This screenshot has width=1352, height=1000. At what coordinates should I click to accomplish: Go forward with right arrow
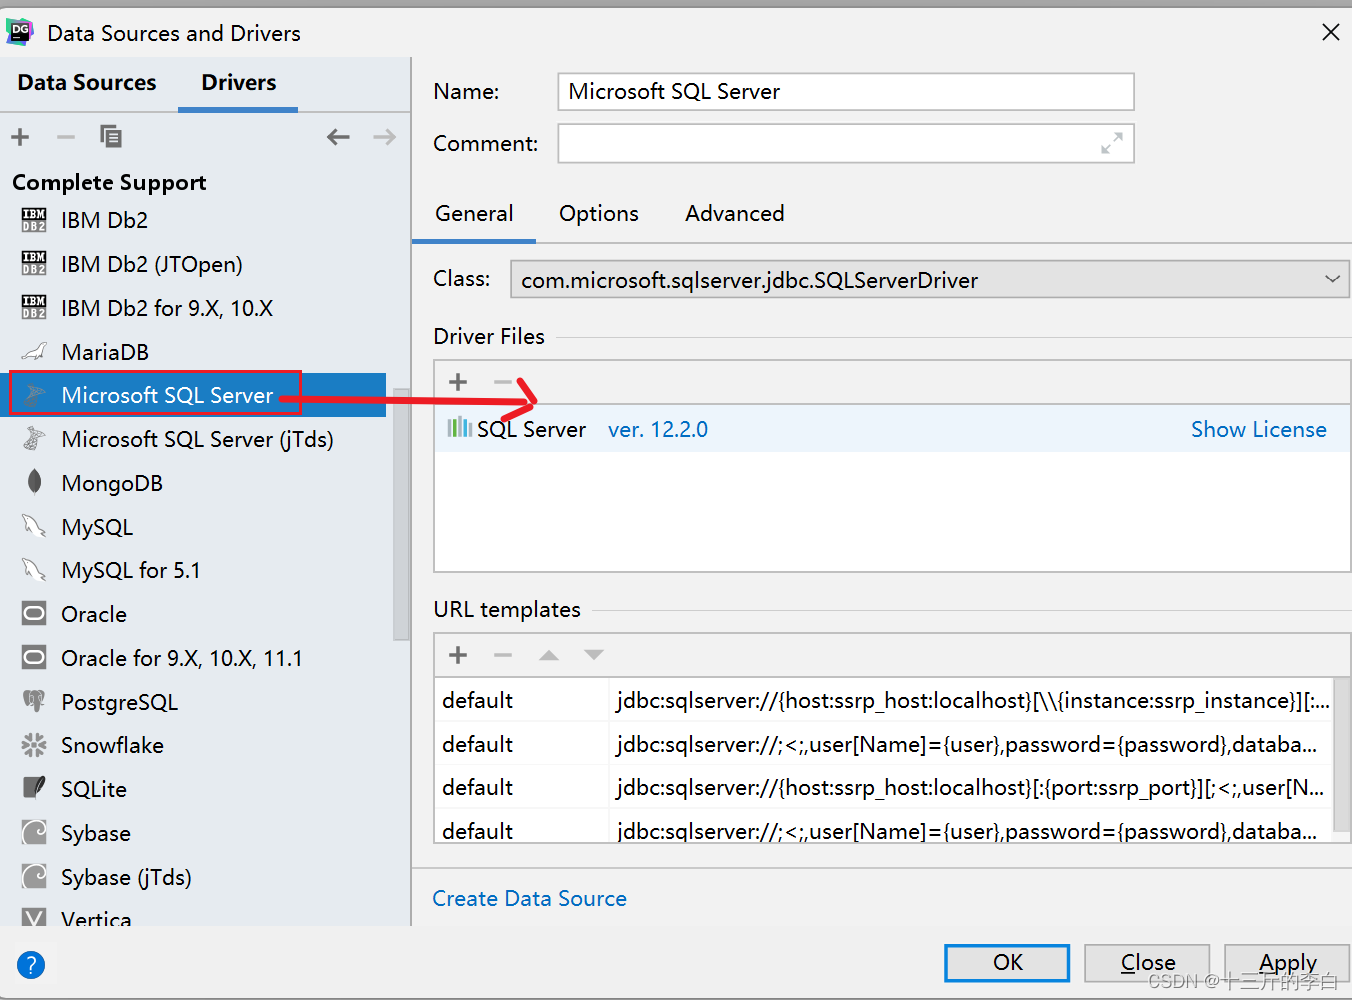point(384,137)
